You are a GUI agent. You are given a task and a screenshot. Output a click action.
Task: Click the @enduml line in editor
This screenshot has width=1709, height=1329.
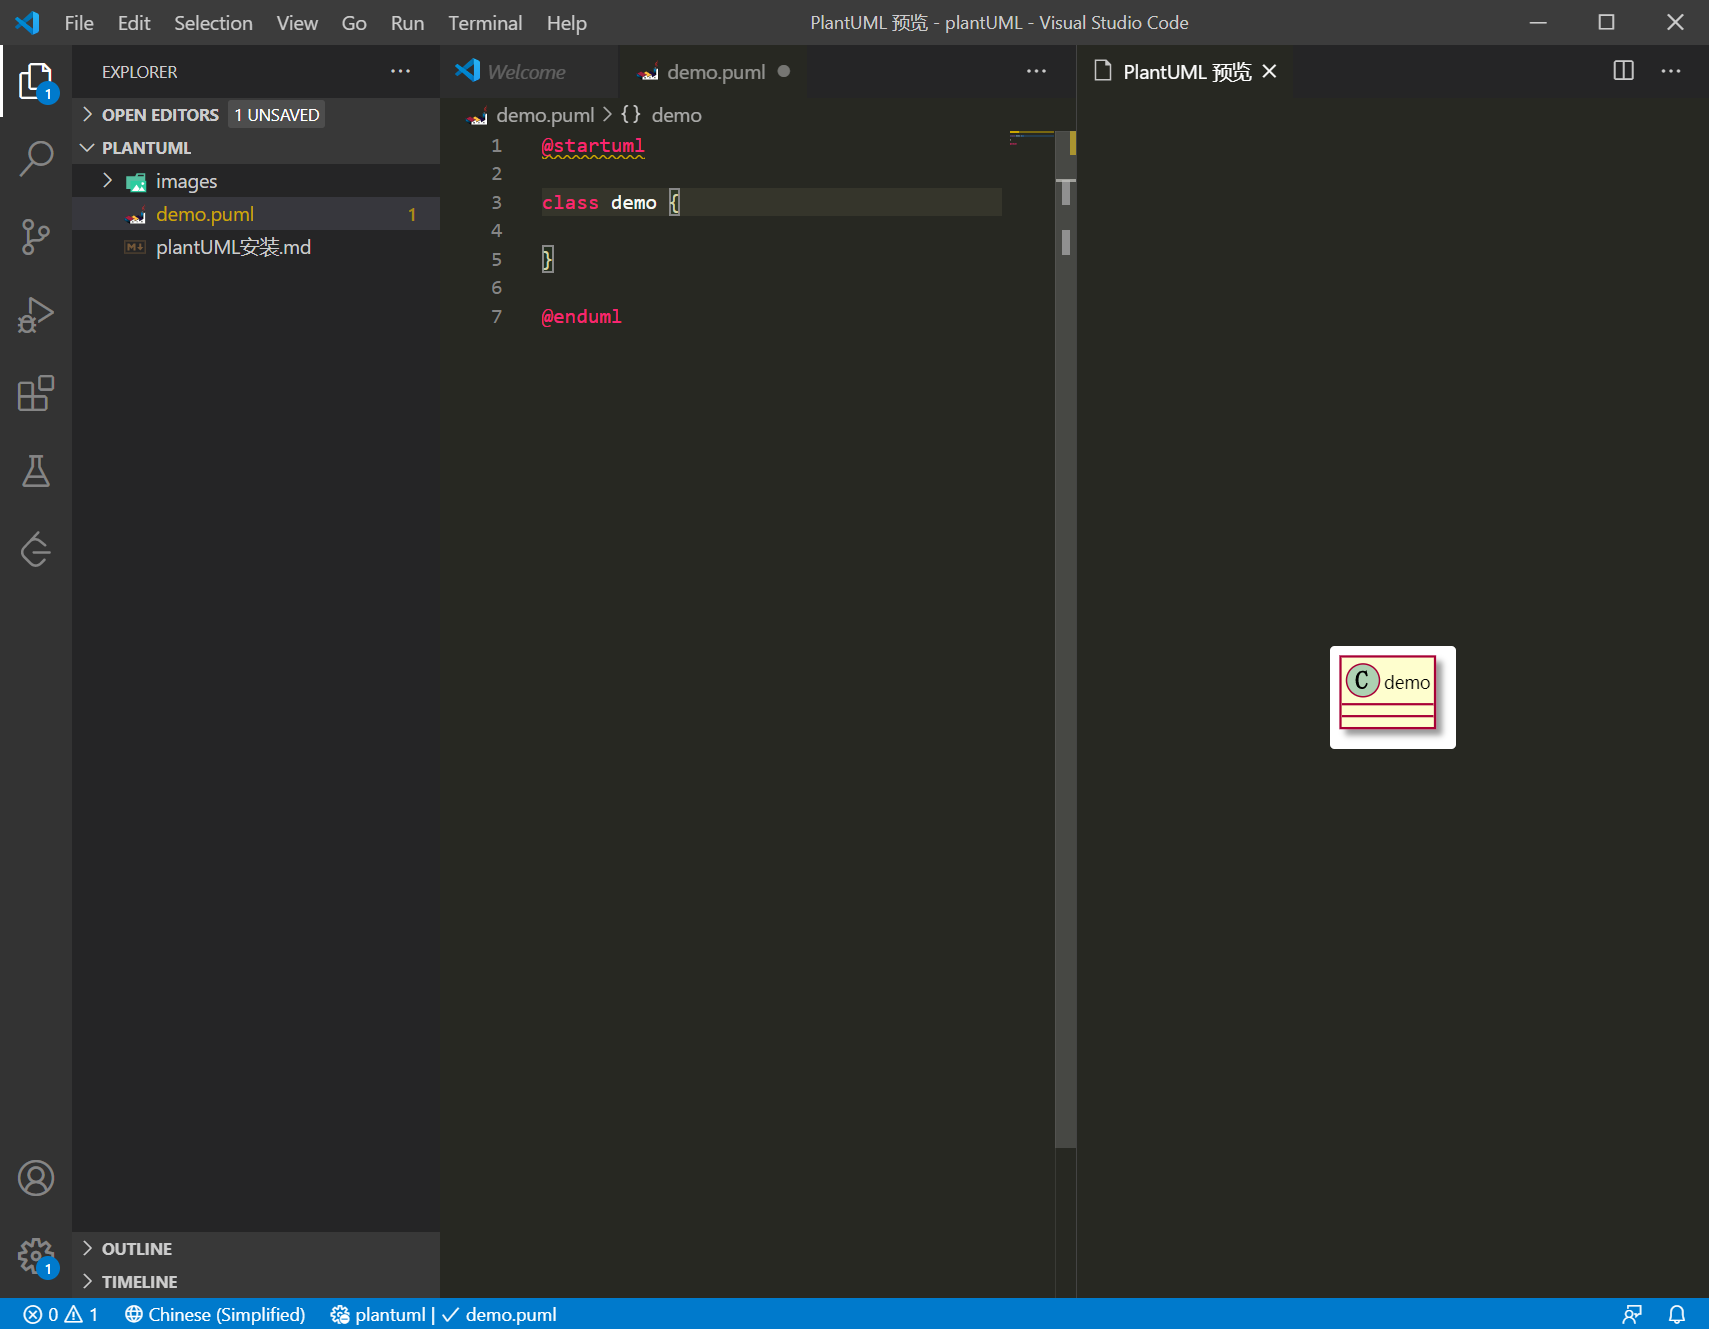tap(581, 317)
